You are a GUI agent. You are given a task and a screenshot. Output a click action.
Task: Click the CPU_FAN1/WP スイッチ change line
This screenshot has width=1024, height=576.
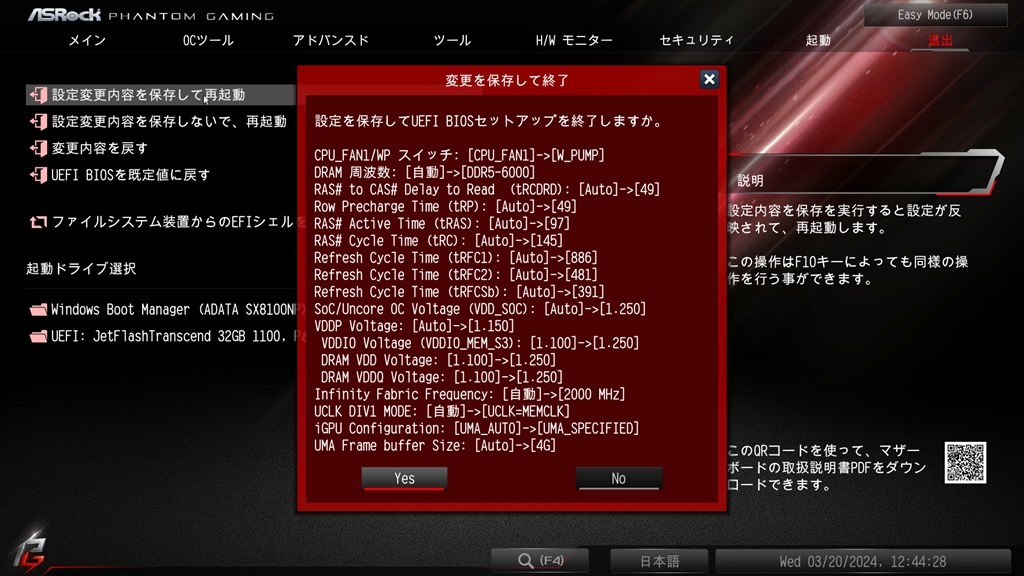point(459,155)
